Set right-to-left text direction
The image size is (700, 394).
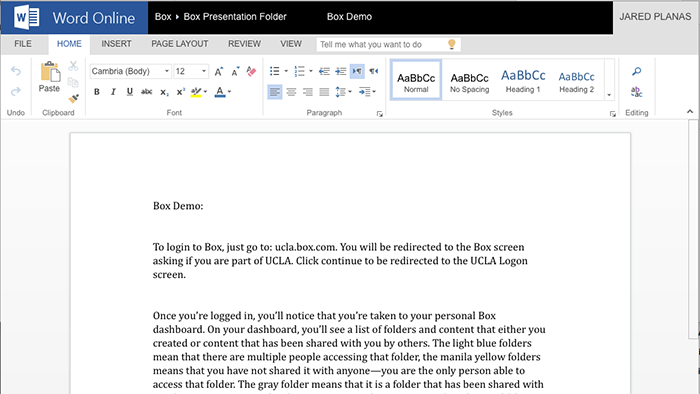pyautogui.click(x=374, y=71)
